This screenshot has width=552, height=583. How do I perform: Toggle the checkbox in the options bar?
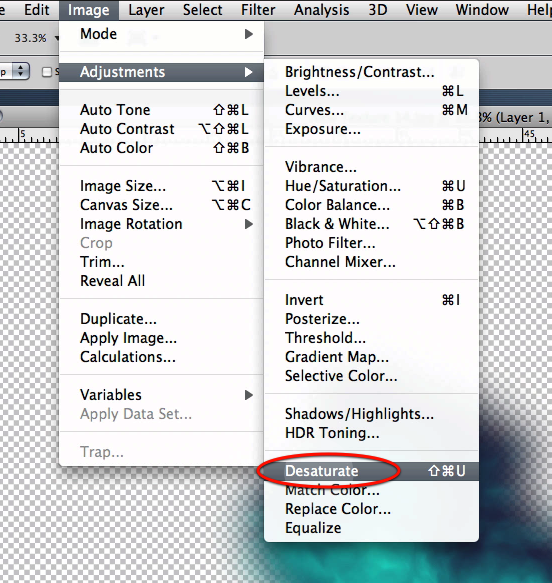coord(47,72)
